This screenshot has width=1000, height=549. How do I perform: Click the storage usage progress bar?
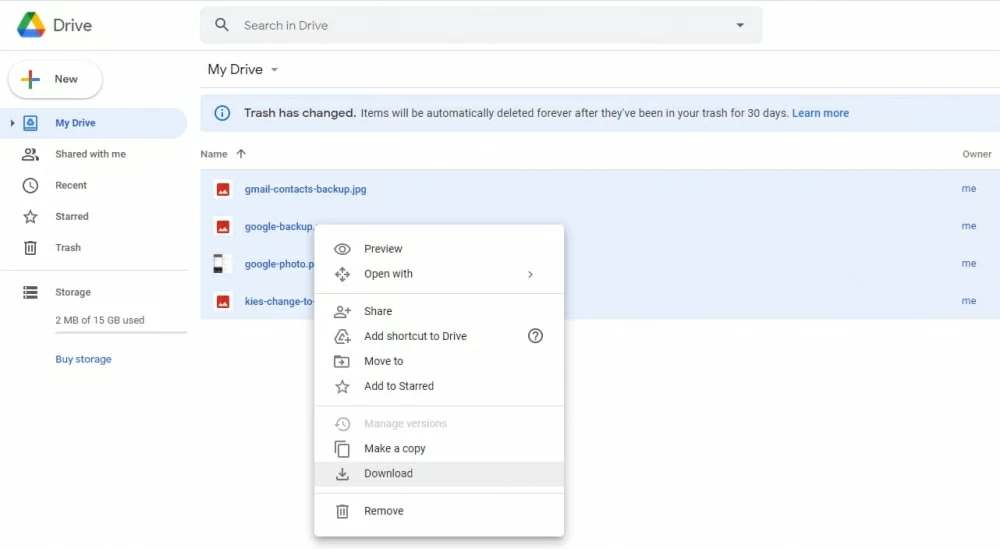coord(120,332)
